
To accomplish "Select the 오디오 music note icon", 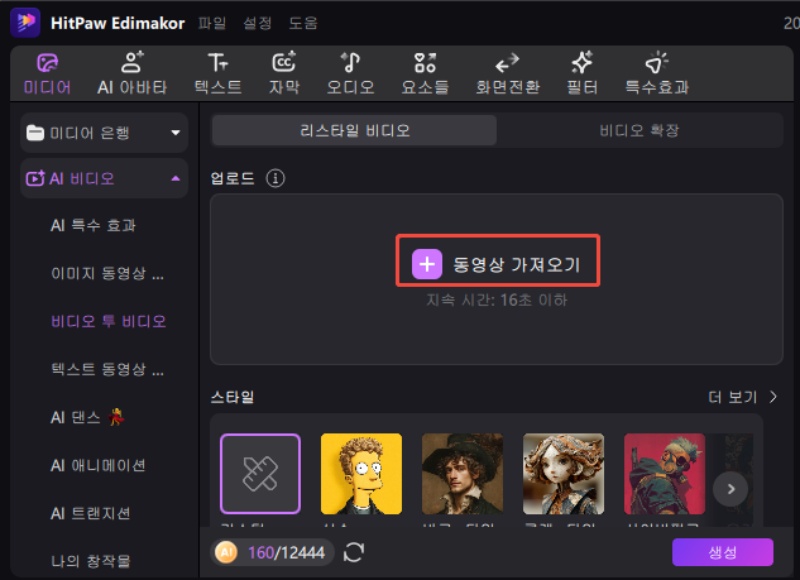I will (351, 70).
